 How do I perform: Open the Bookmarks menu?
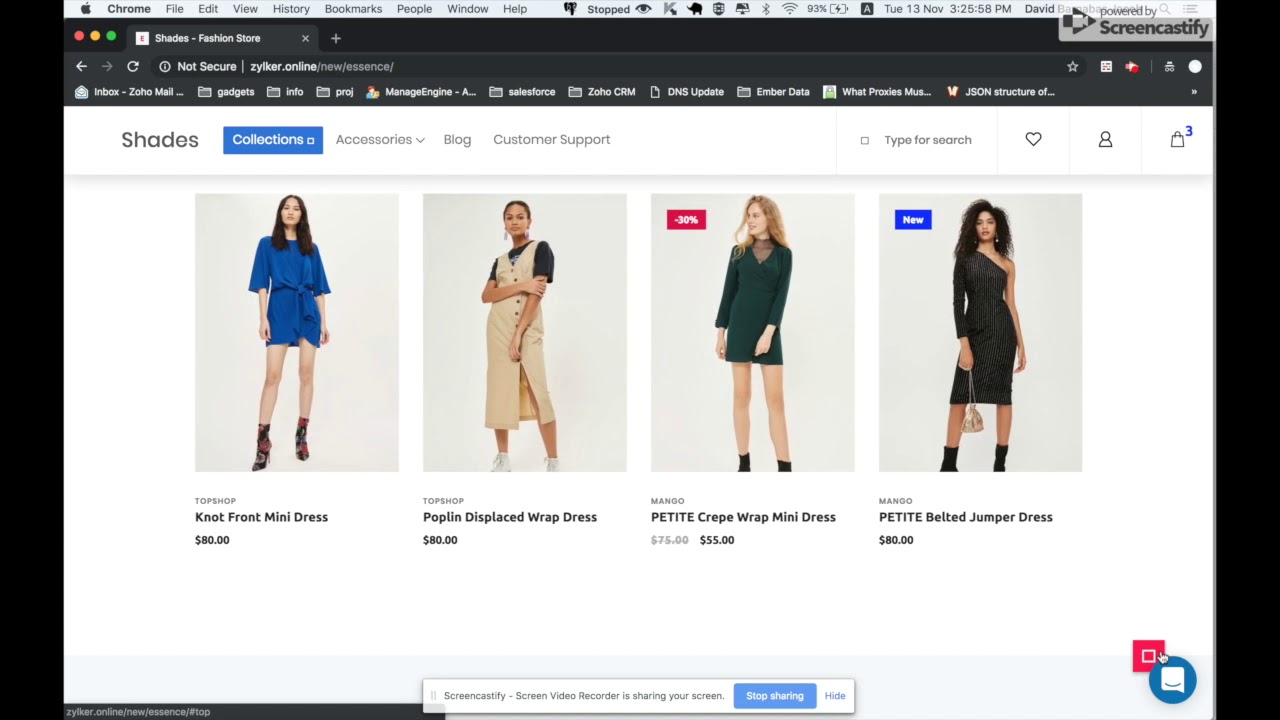pos(353,9)
